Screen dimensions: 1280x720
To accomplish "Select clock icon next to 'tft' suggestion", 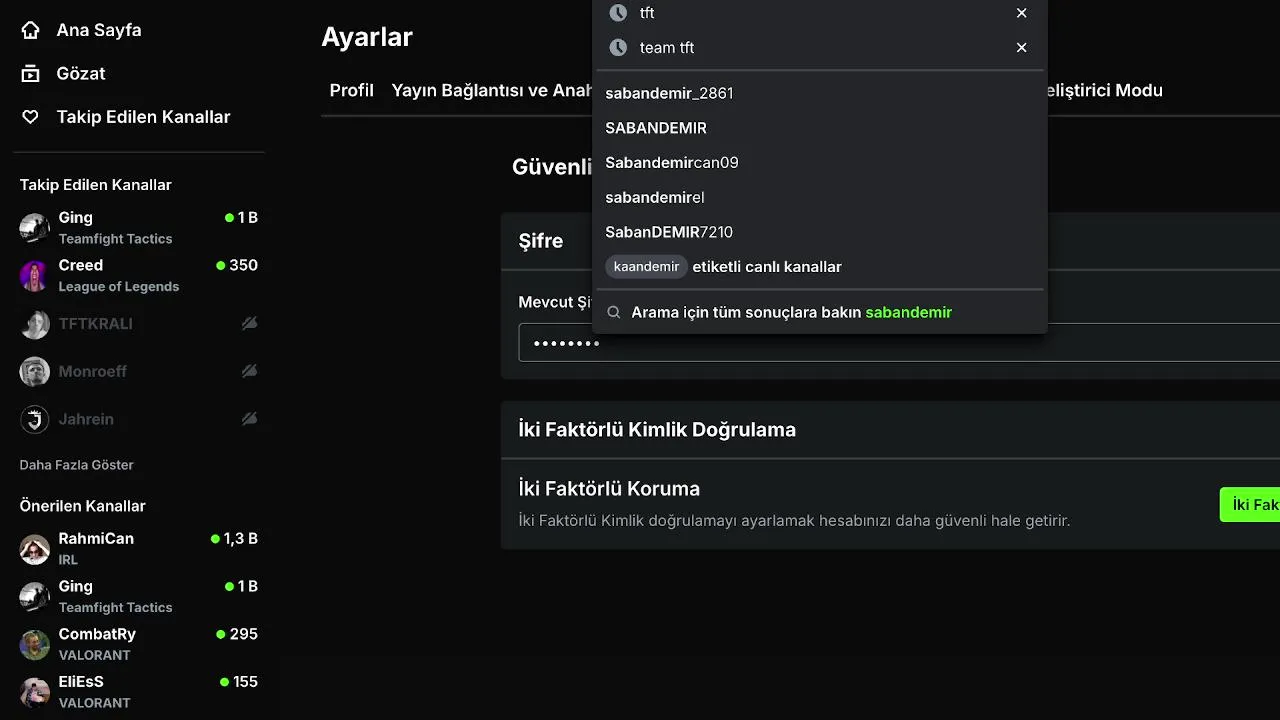I will pos(618,13).
